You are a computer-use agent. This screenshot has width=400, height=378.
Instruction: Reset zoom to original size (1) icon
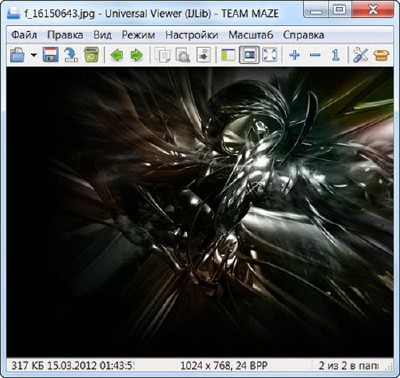pos(335,55)
